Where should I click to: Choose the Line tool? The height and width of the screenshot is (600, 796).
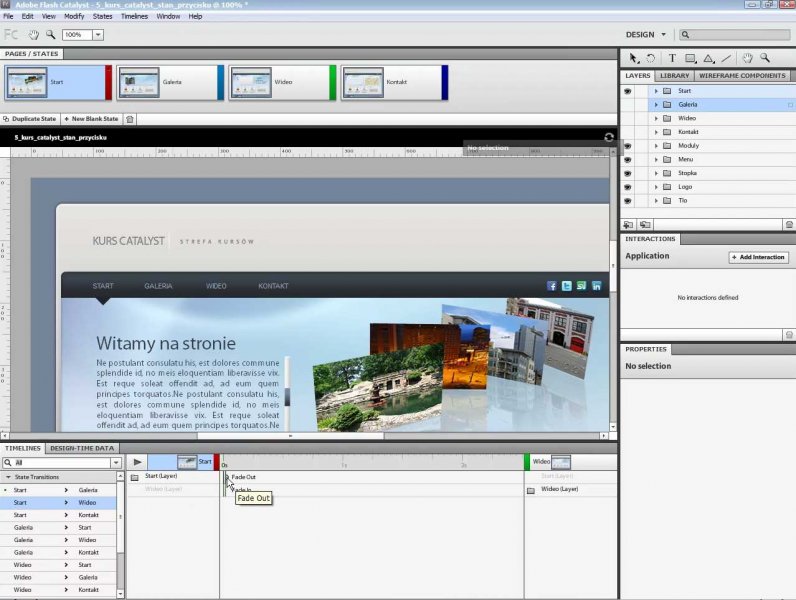726,59
